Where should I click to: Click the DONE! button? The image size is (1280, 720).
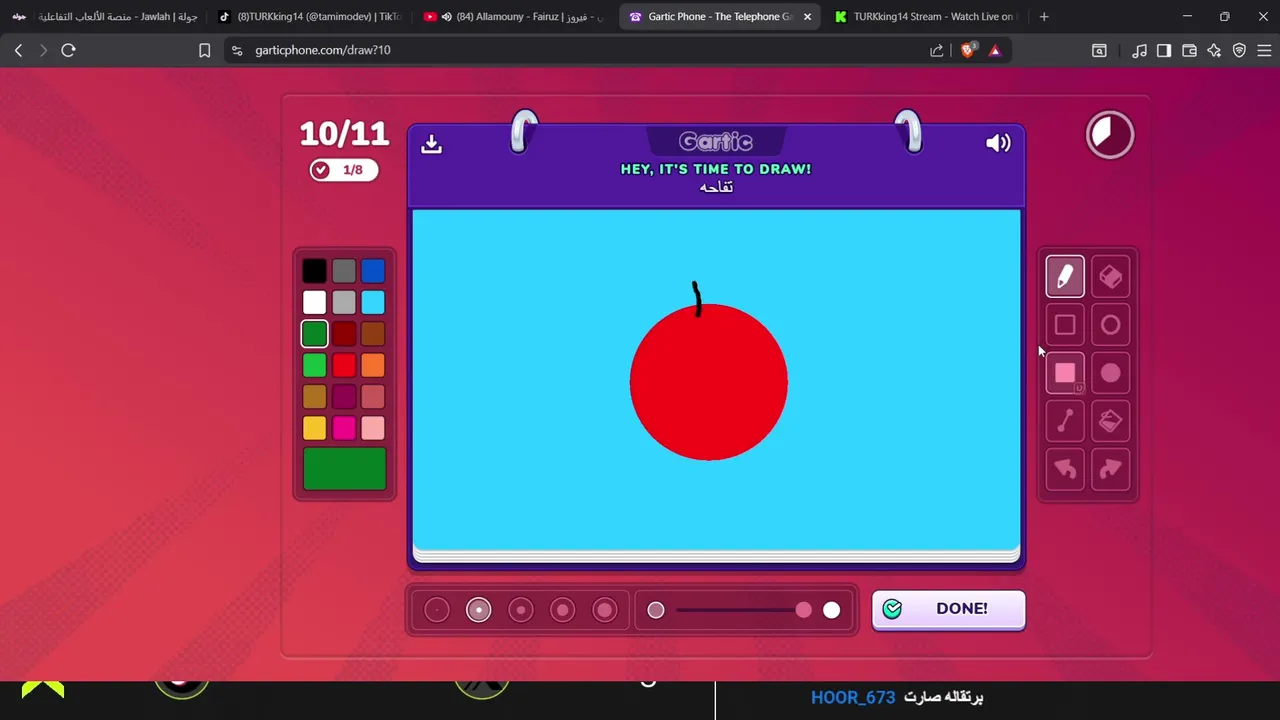coord(948,609)
